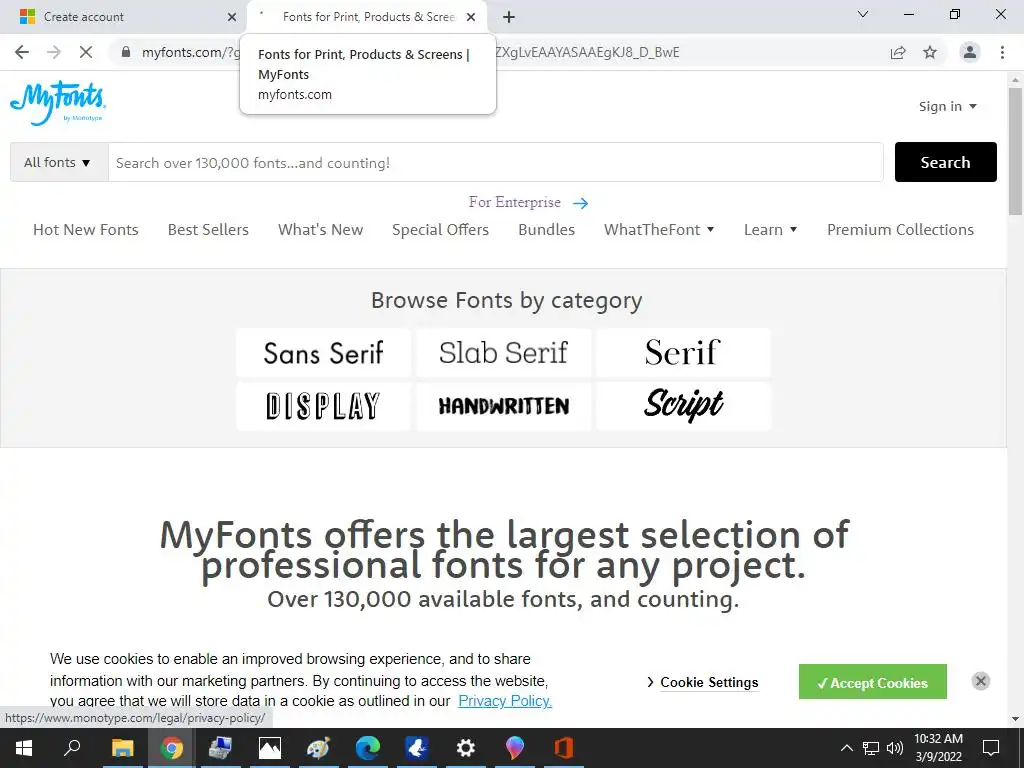Show hidden tray icons
The width and height of the screenshot is (1024, 768).
pos(846,748)
